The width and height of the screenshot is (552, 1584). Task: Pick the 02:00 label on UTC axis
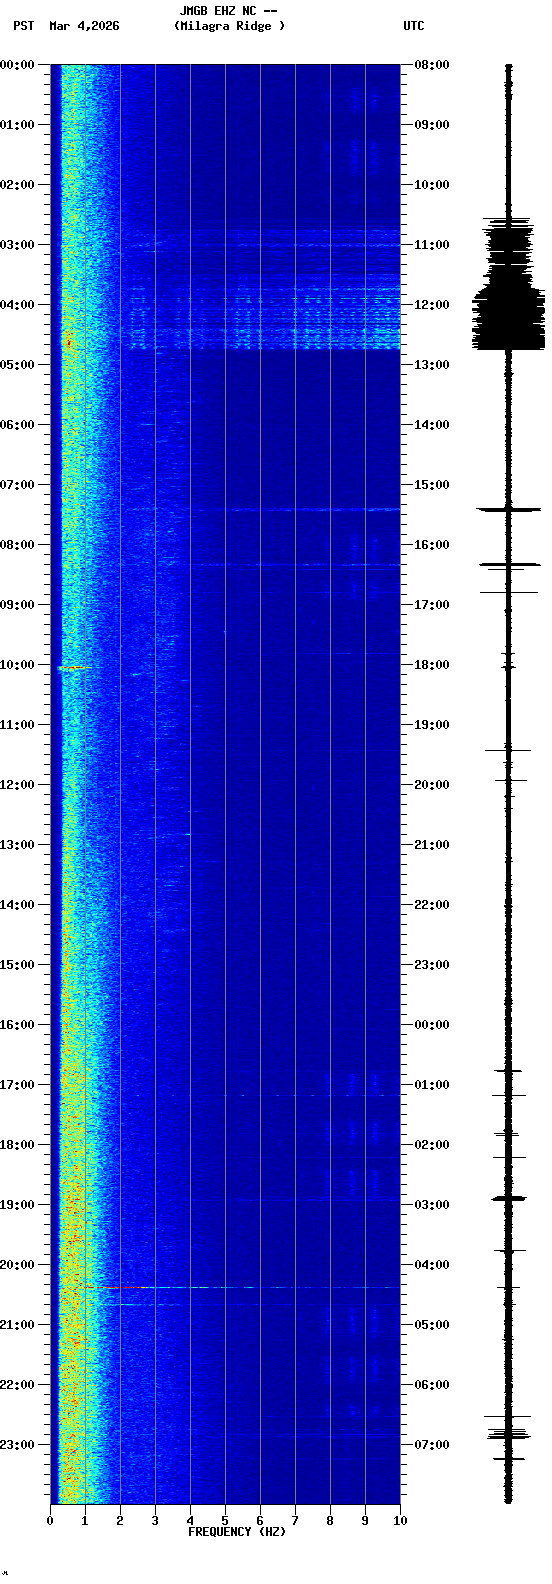click(432, 1145)
